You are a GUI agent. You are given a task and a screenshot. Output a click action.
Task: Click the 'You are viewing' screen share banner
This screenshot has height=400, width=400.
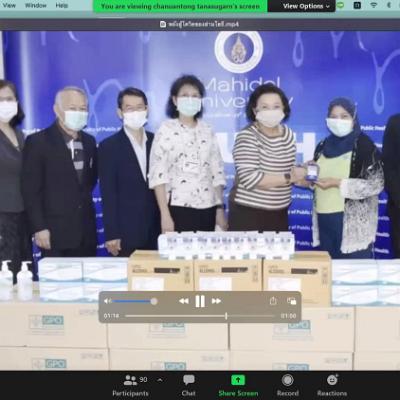[180, 6]
